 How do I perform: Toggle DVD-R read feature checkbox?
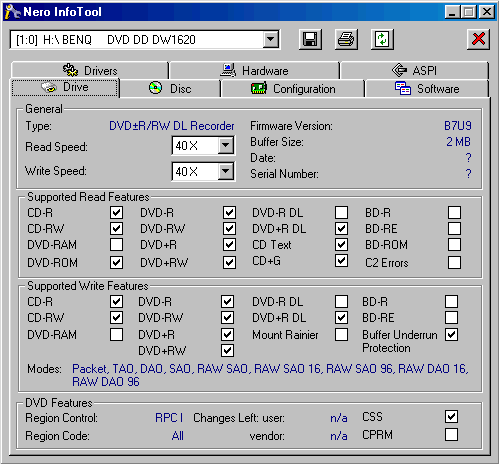pos(229,212)
